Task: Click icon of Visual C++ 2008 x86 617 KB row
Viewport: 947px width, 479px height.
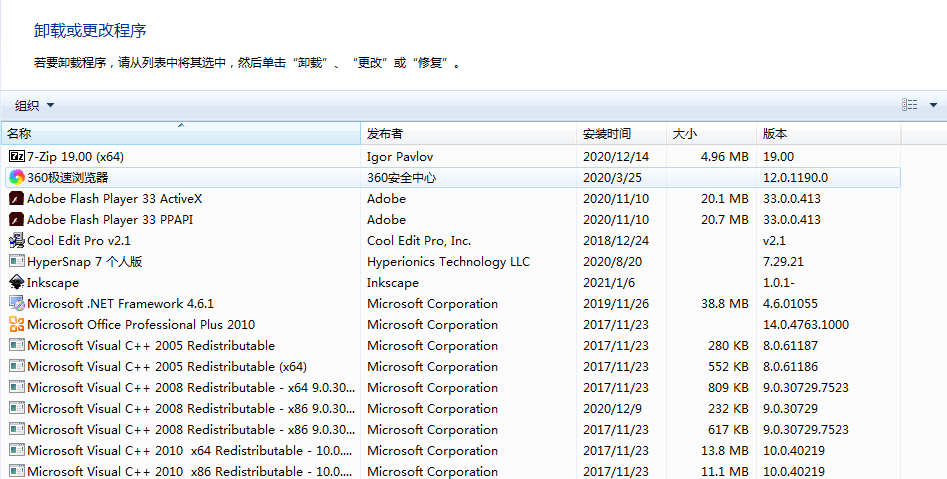Action: click(x=17, y=429)
